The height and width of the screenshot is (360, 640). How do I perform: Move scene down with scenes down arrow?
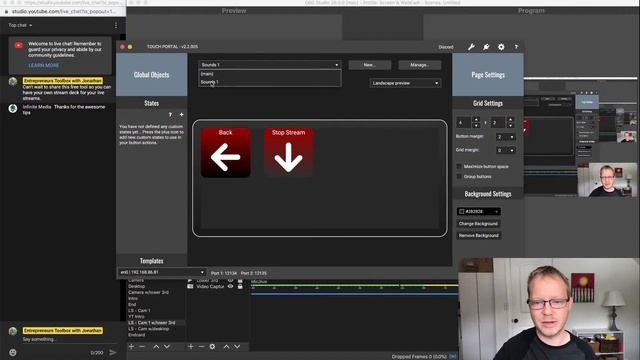[167, 347]
